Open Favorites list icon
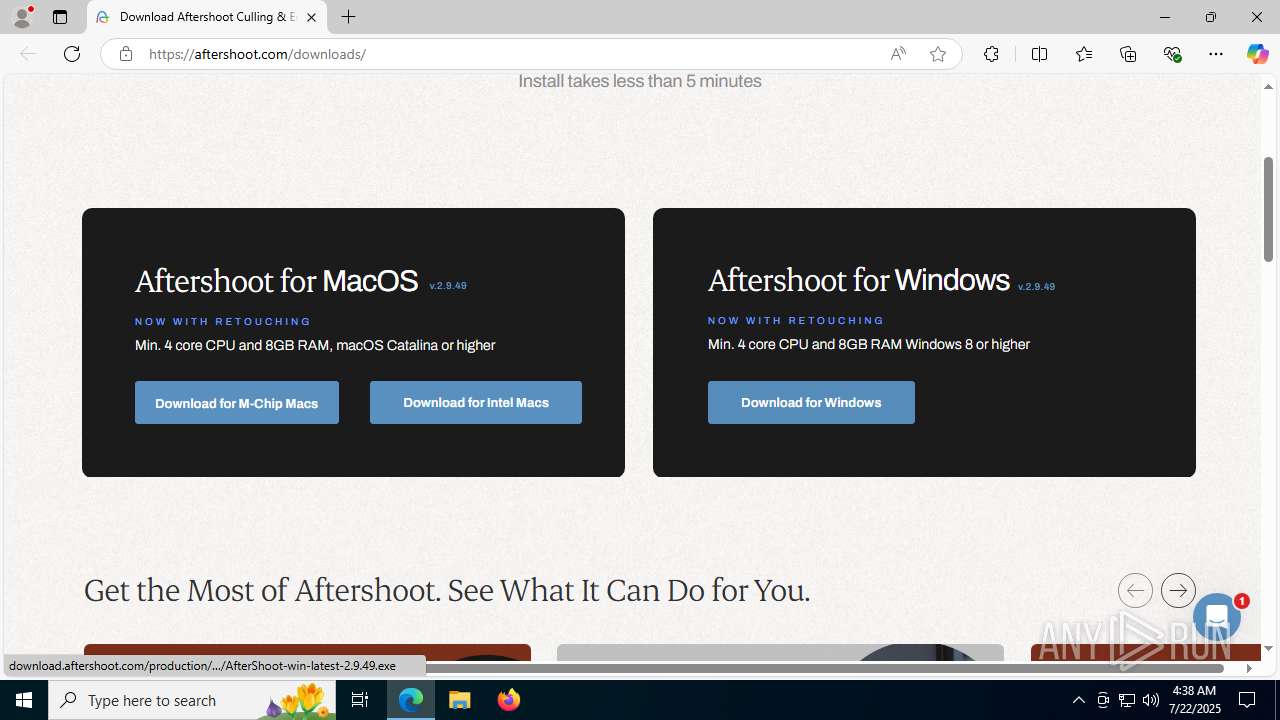 (x=1084, y=54)
